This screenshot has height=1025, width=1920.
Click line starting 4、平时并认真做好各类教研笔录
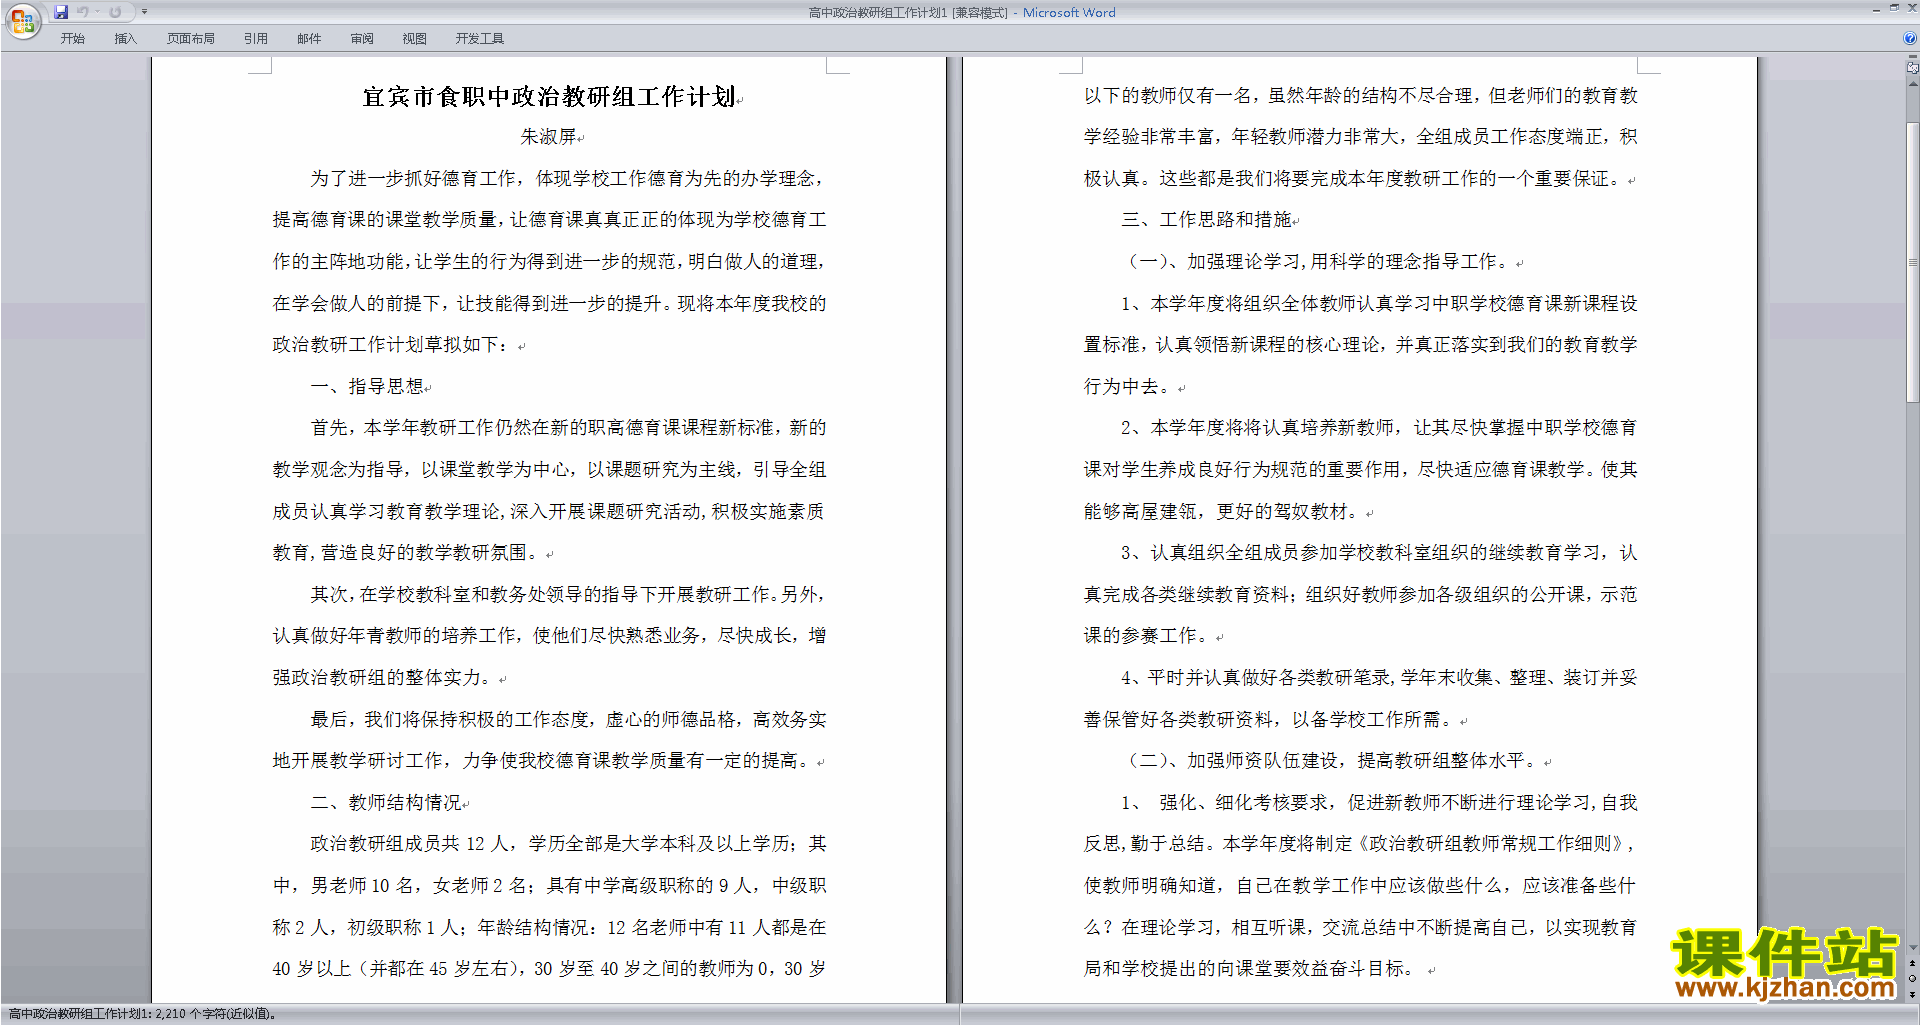pos(1379,678)
